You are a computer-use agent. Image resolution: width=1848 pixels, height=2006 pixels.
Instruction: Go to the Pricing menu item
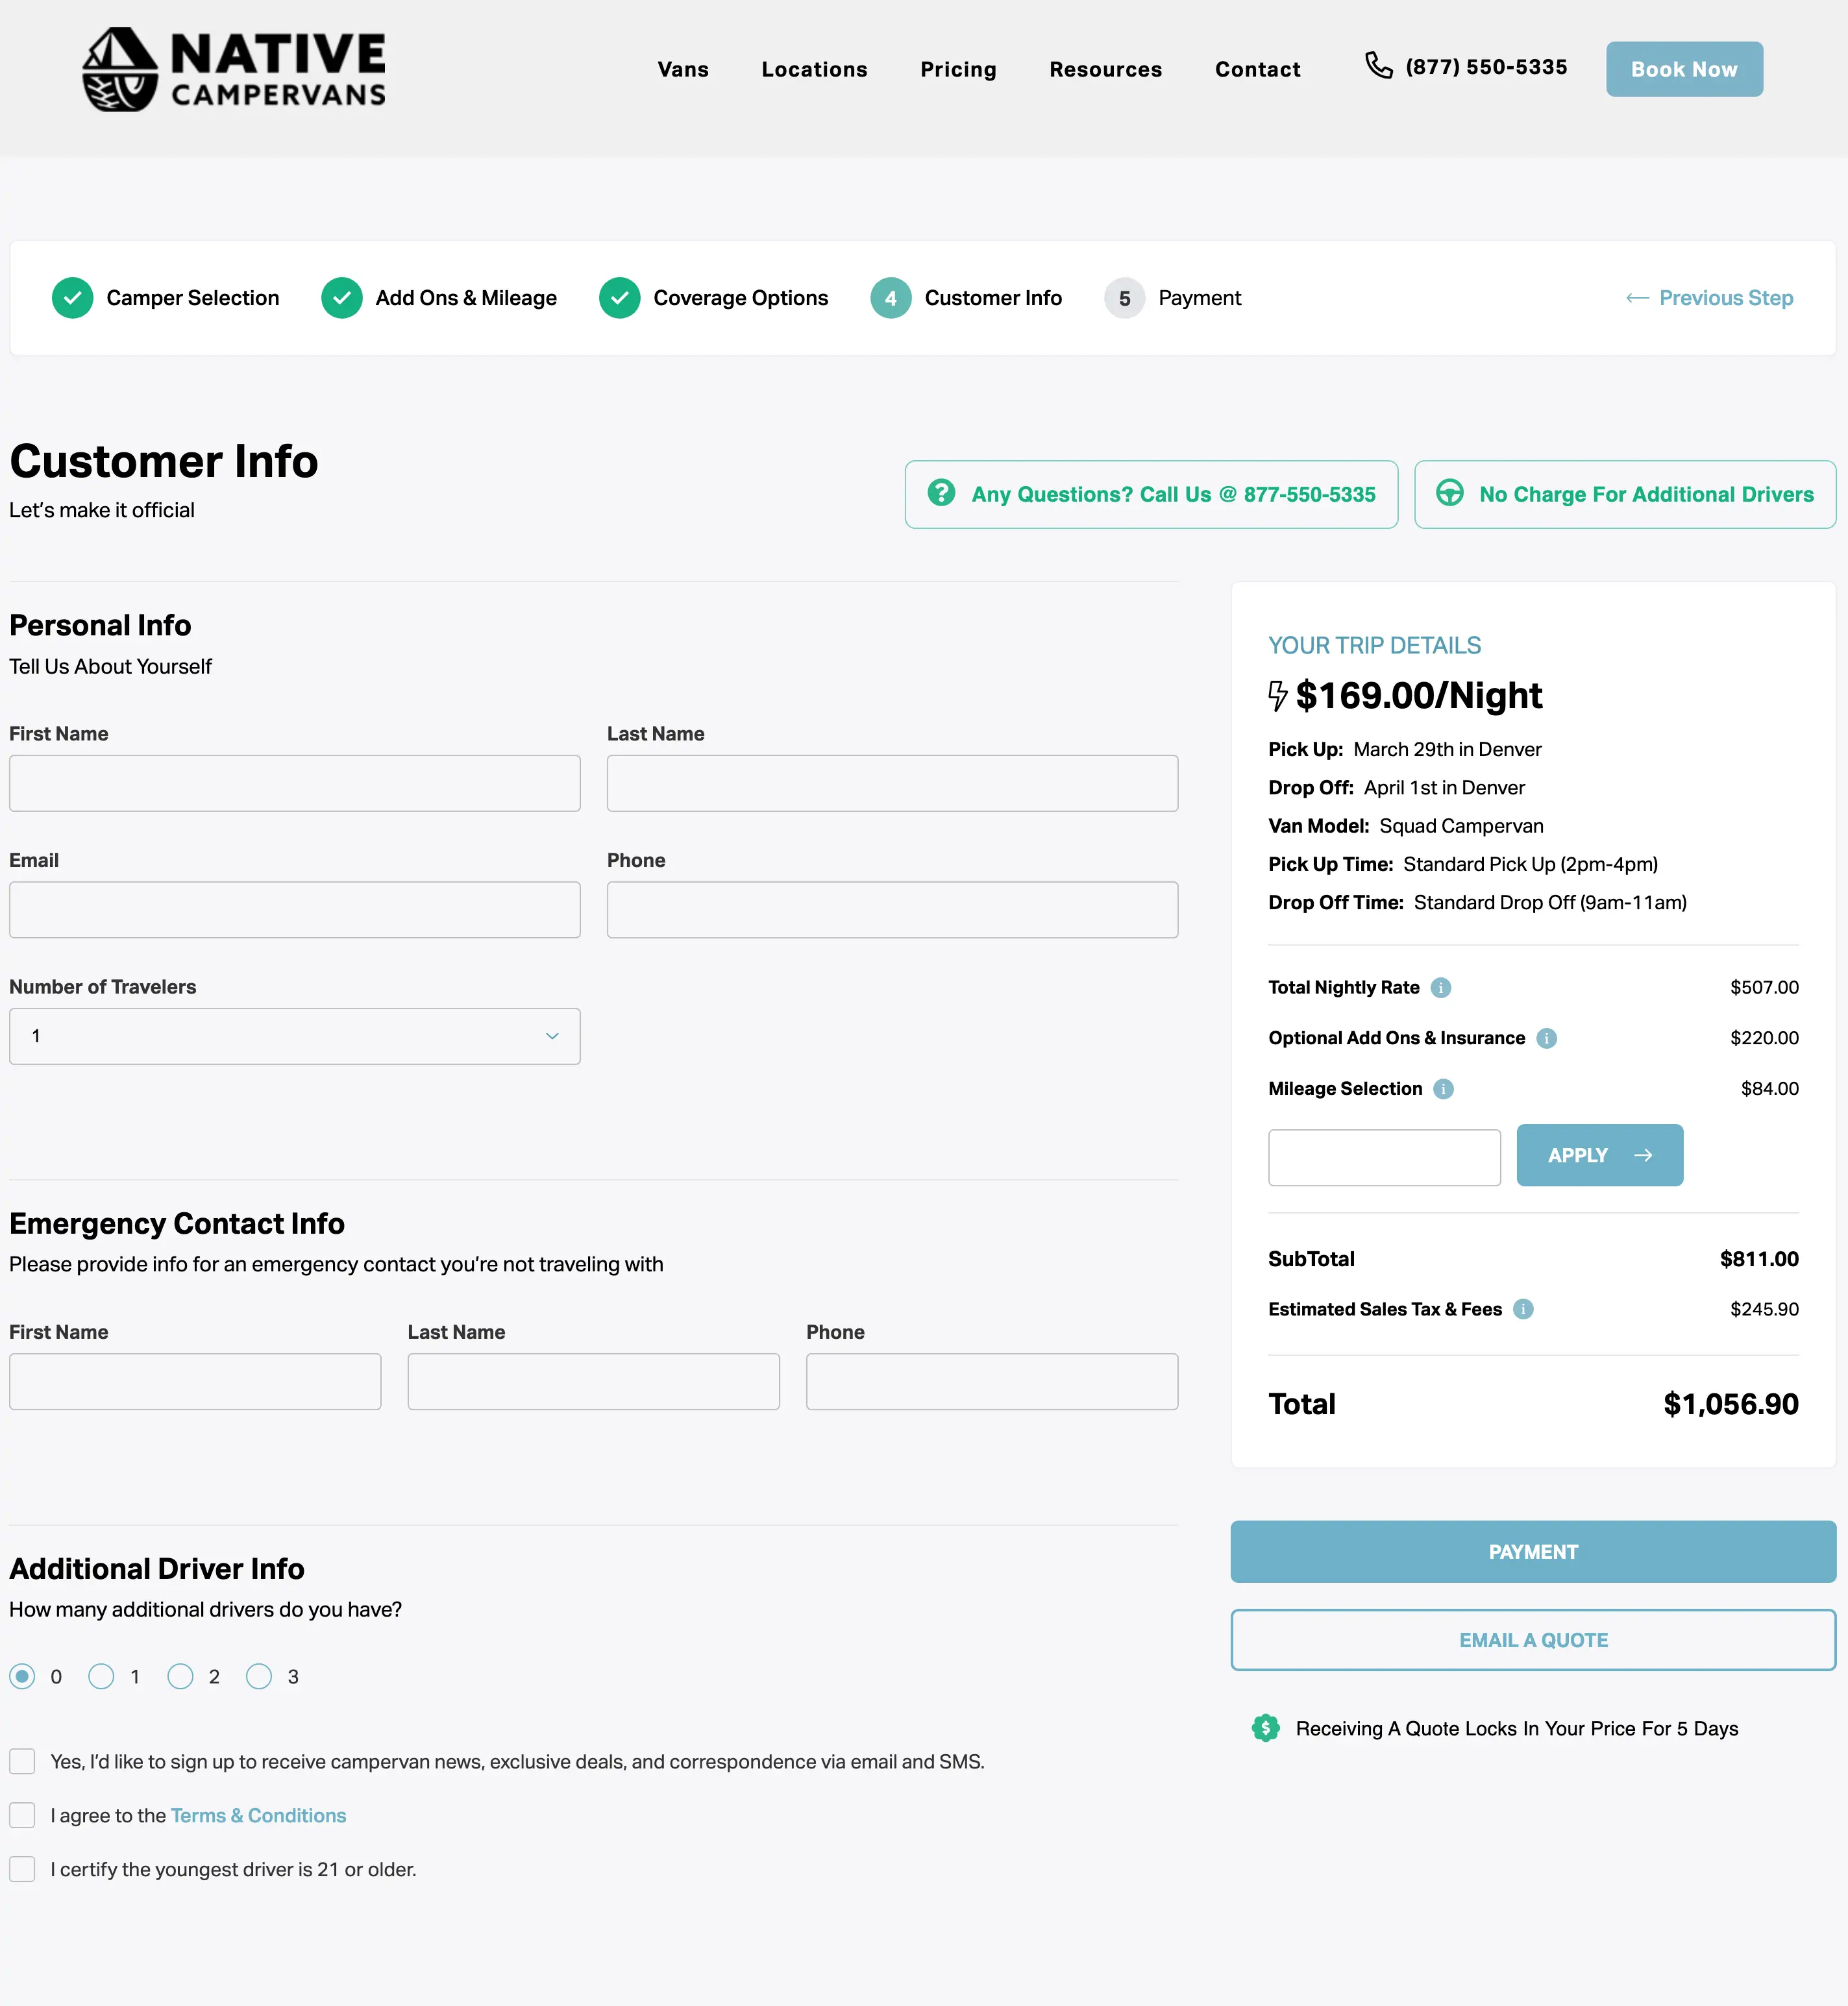[x=958, y=70]
